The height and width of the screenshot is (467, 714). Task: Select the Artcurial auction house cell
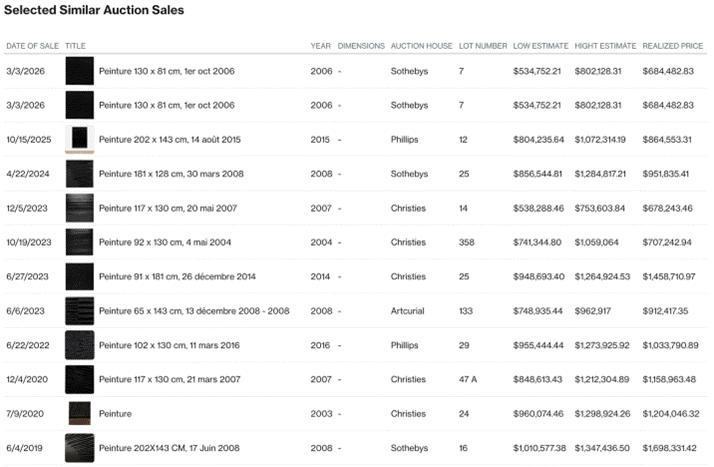pyautogui.click(x=408, y=311)
